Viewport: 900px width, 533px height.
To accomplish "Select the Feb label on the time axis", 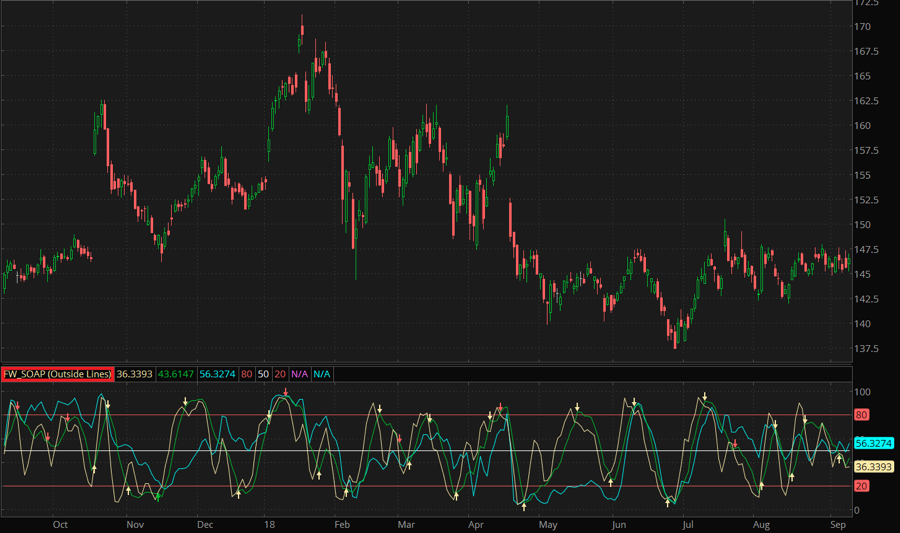I will [341, 524].
